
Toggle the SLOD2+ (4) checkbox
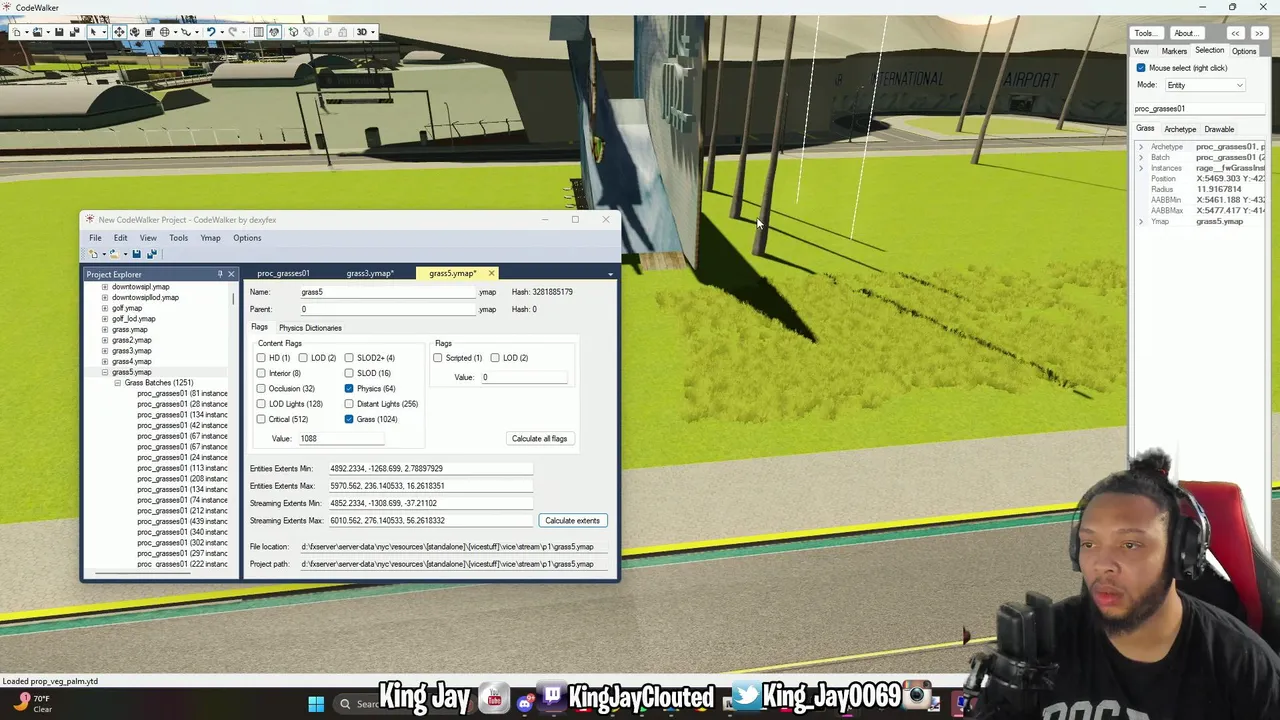(x=349, y=358)
